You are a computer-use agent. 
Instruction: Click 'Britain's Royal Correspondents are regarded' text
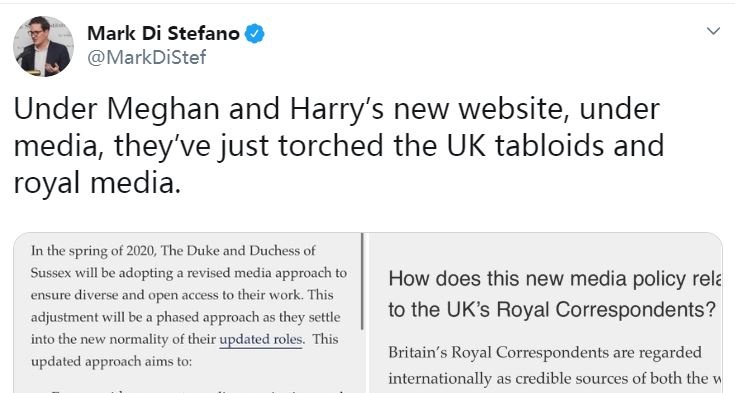pyautogui.click(x=545, y=353)
